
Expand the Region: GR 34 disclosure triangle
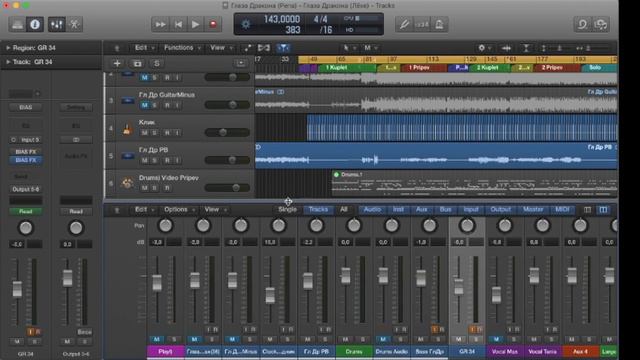coord(8,48)
